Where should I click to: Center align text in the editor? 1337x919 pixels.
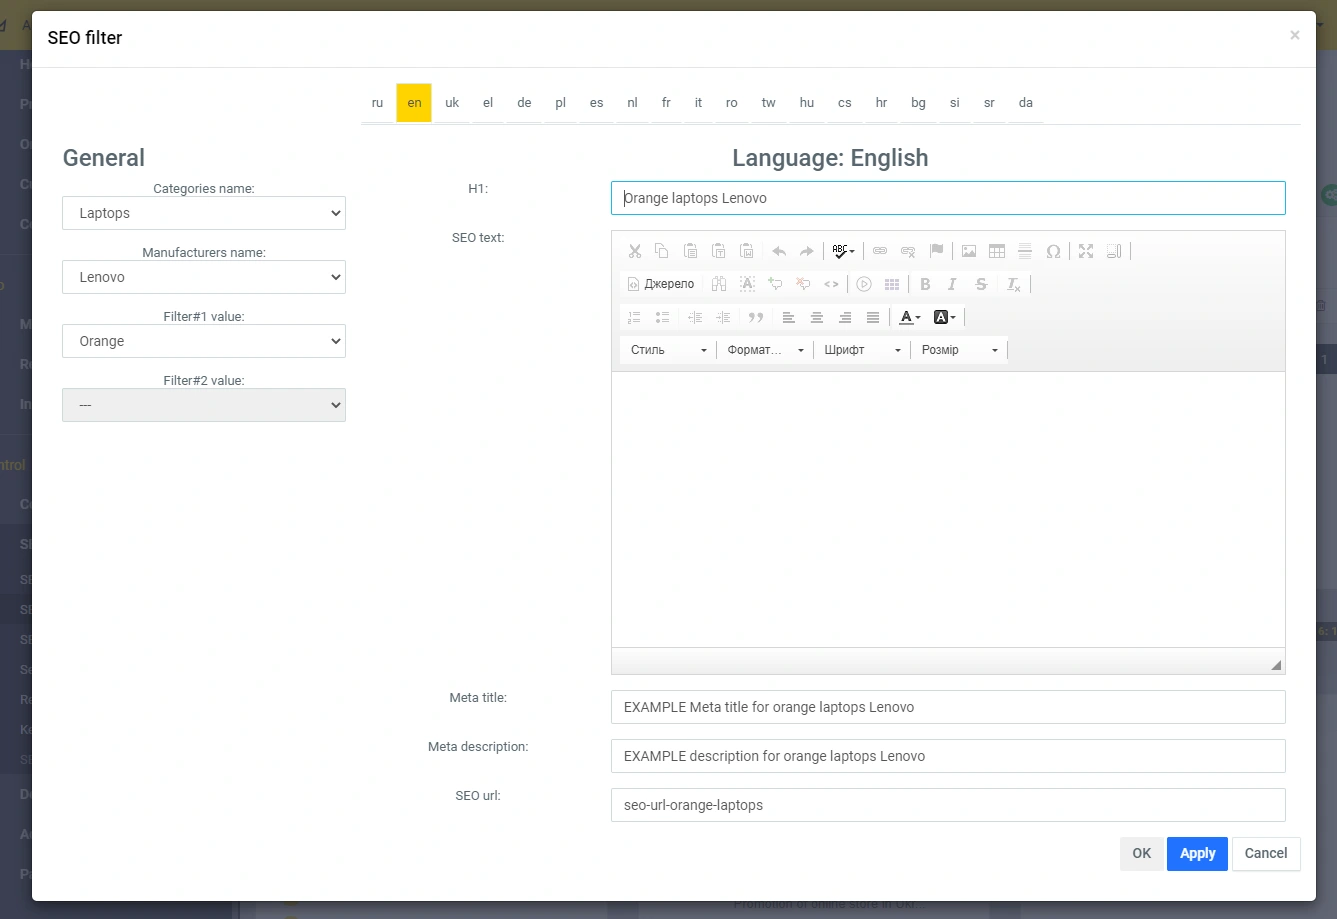[x=817, y=317]
